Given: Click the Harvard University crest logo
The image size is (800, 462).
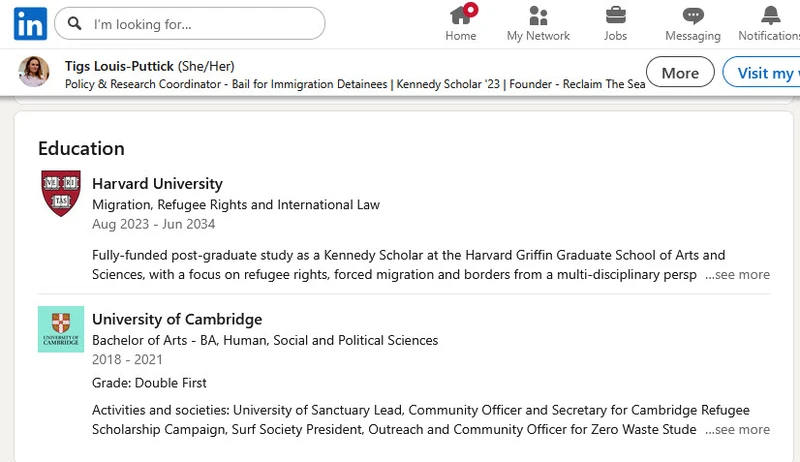Looking at the screenshot, I should click(x=61, y=193).
